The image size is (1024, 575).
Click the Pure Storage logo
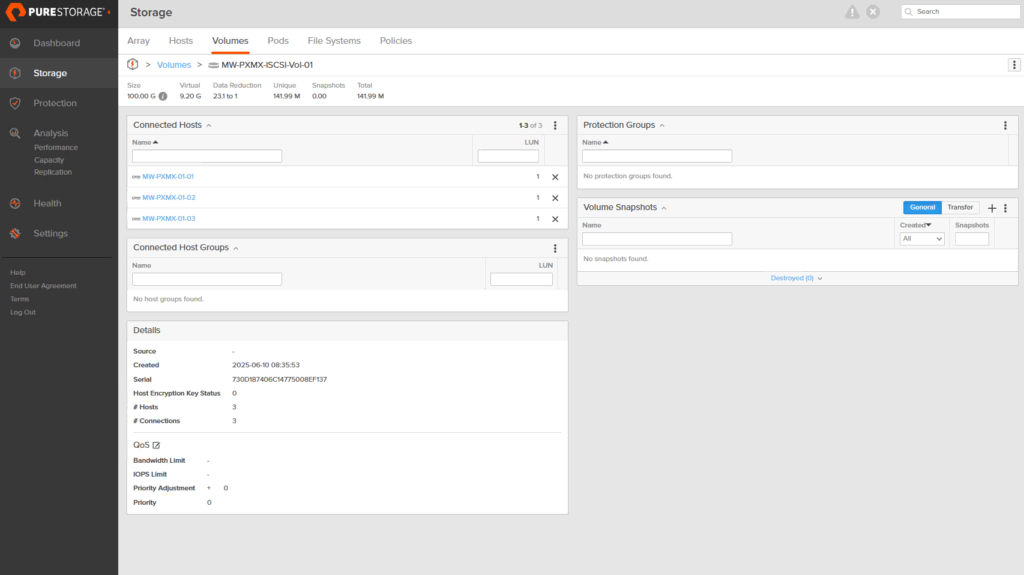point(56,12)
